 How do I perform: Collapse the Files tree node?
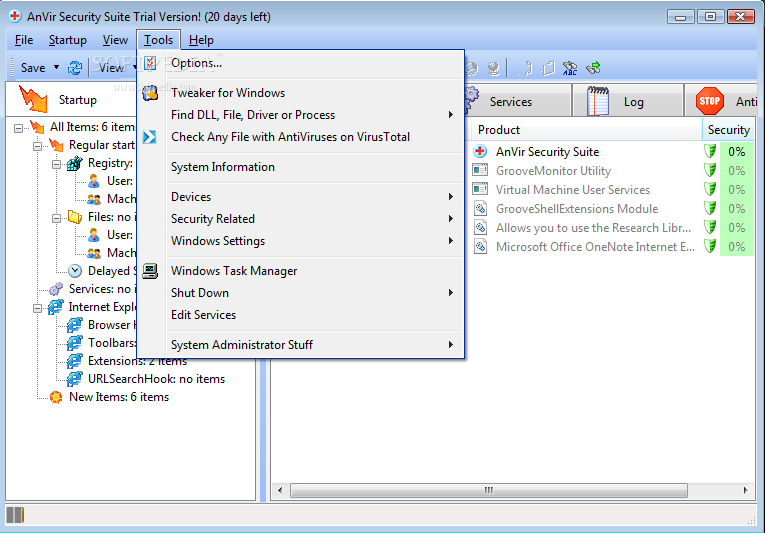57,218
